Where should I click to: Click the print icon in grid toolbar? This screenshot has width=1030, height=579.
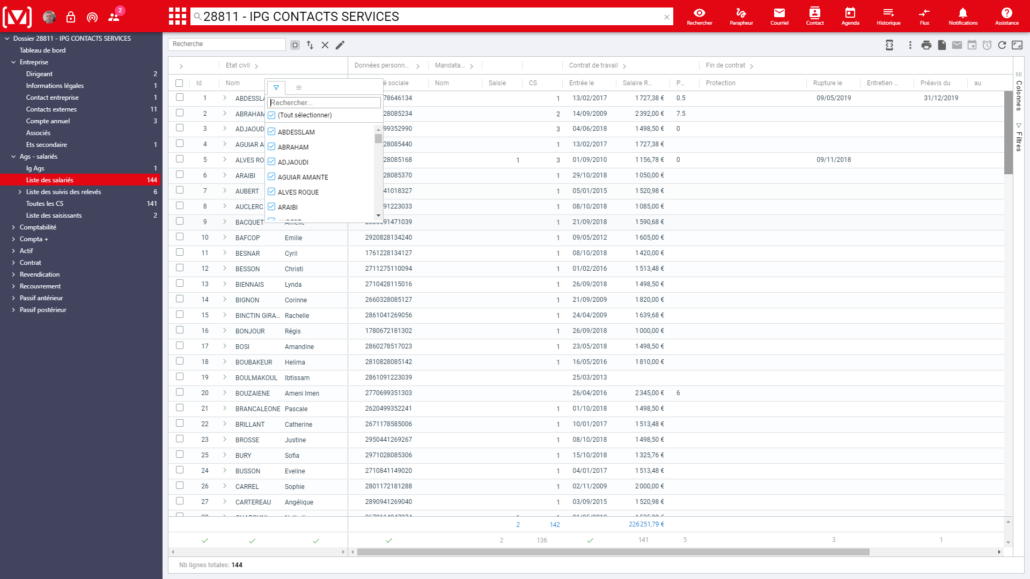coord(926,45)
